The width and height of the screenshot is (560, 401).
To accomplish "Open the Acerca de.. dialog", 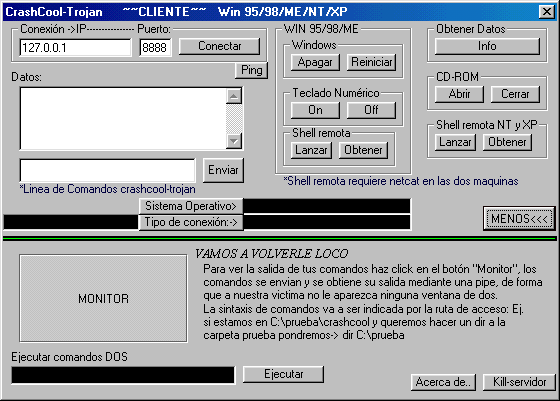I will point(443,382).
